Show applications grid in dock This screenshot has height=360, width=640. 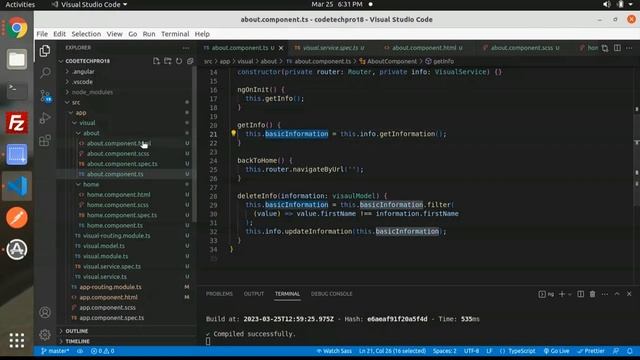[x=17, y=340]
